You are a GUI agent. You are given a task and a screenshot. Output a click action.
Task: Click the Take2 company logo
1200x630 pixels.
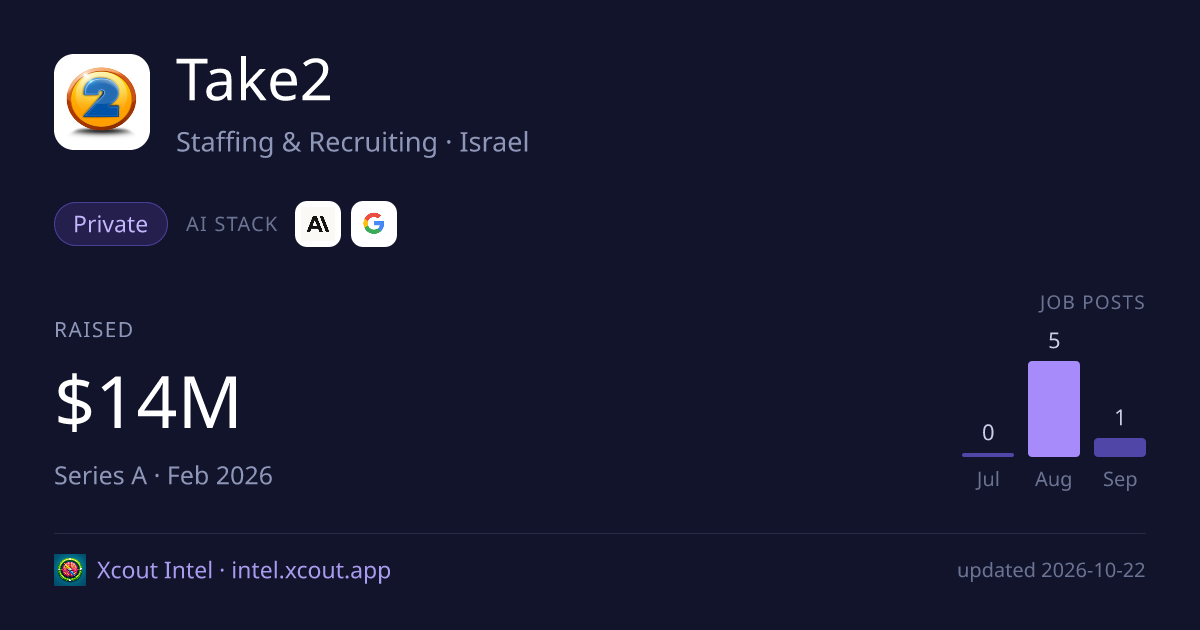coord(102,102)
